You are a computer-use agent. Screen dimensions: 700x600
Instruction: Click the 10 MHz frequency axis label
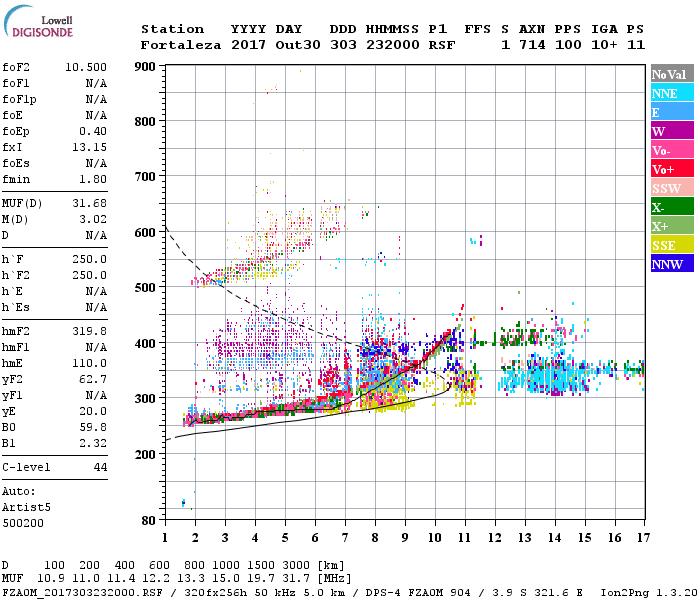pos(435,538)
